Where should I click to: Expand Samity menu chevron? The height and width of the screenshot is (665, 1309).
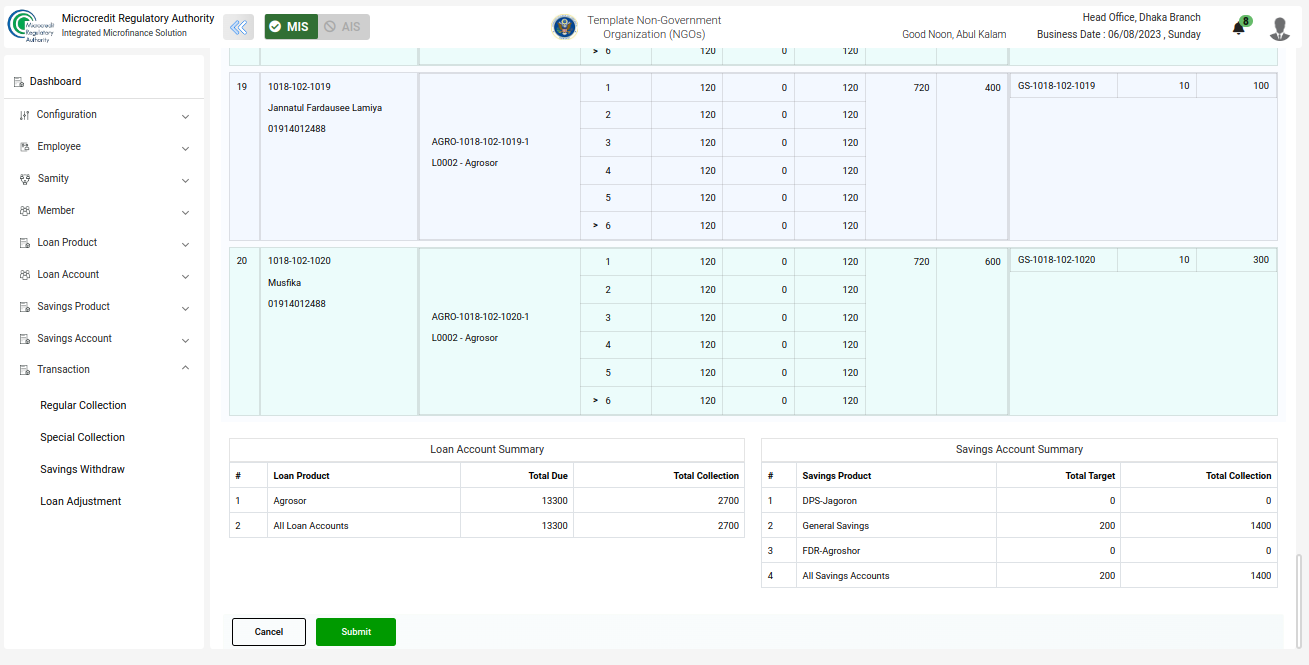(x=185, y=180)
